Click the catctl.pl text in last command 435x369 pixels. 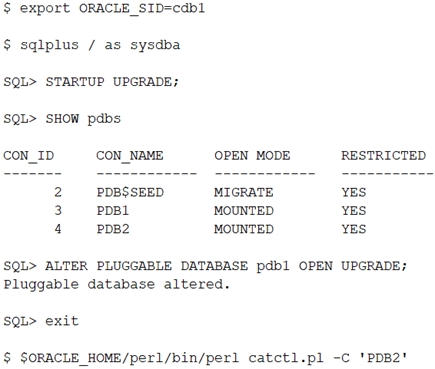(x=286, y=358)
